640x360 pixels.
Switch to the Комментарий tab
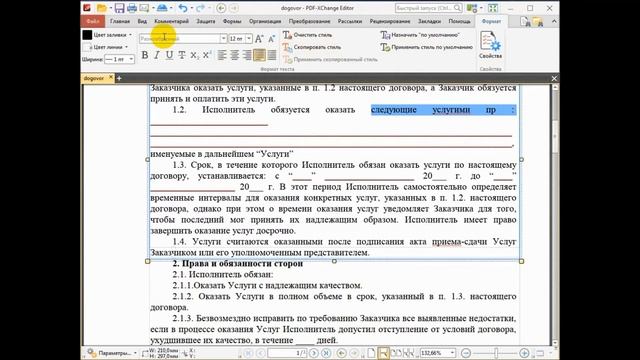(x=171, y=21)
